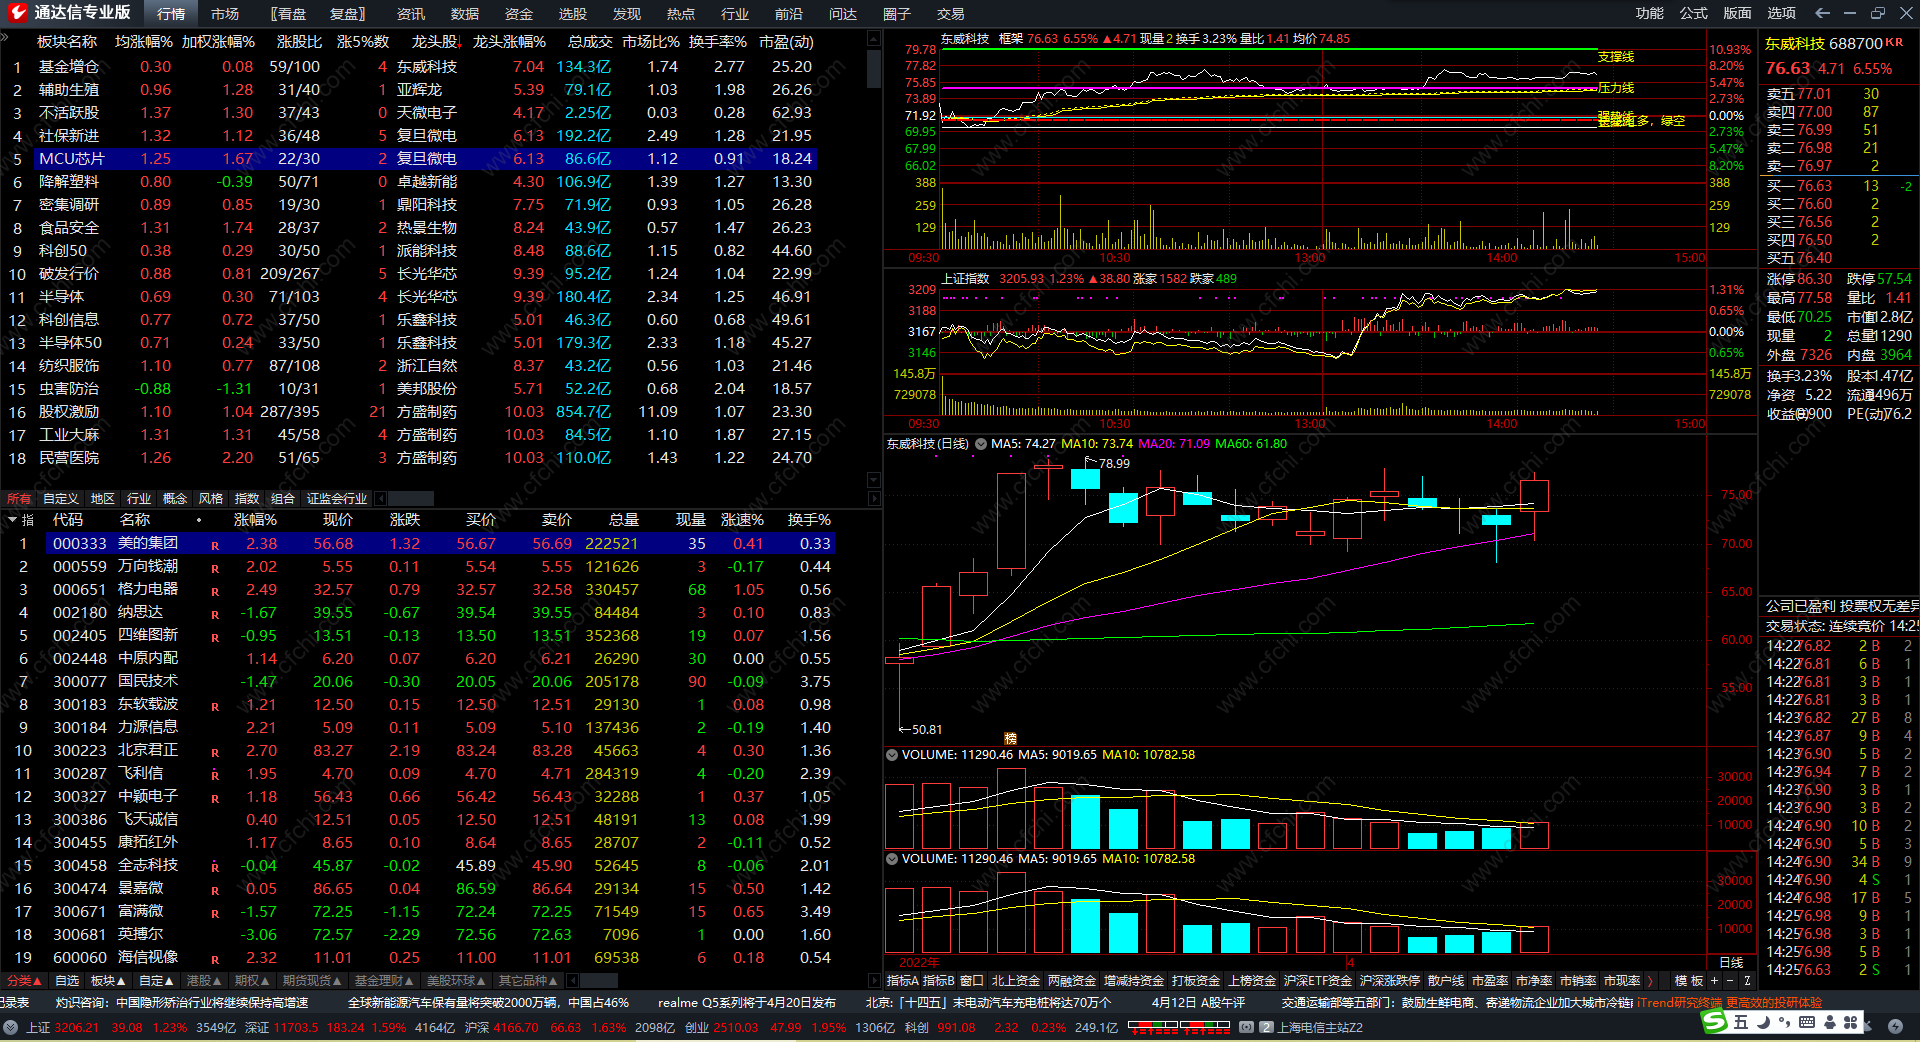Screen dimensions: 1920x1042
Task: Switch to 复盘 mode
Action: coord(347,14)
